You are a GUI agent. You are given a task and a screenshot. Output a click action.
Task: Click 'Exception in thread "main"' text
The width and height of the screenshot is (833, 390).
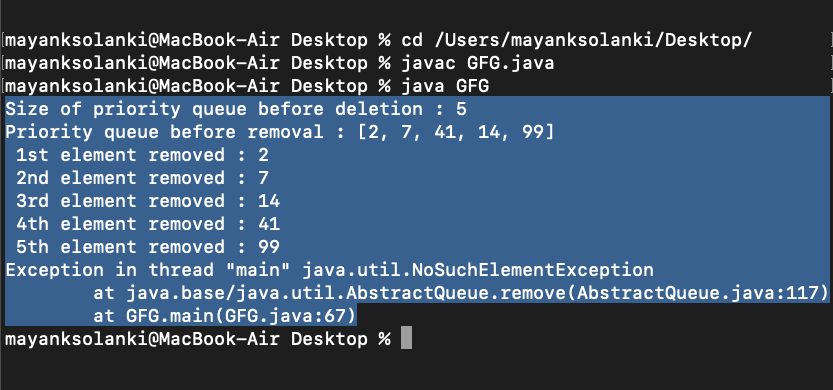pos(148,270)
